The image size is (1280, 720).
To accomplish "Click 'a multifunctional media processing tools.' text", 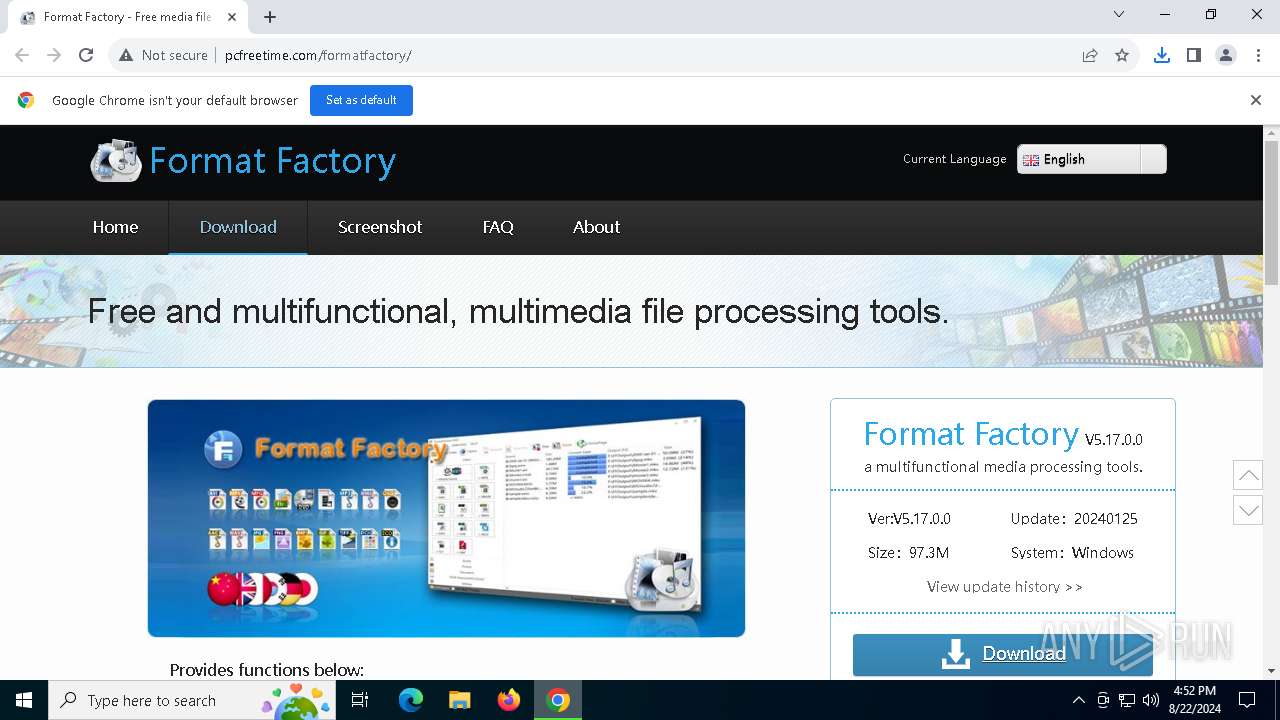I will (1003, 467).
